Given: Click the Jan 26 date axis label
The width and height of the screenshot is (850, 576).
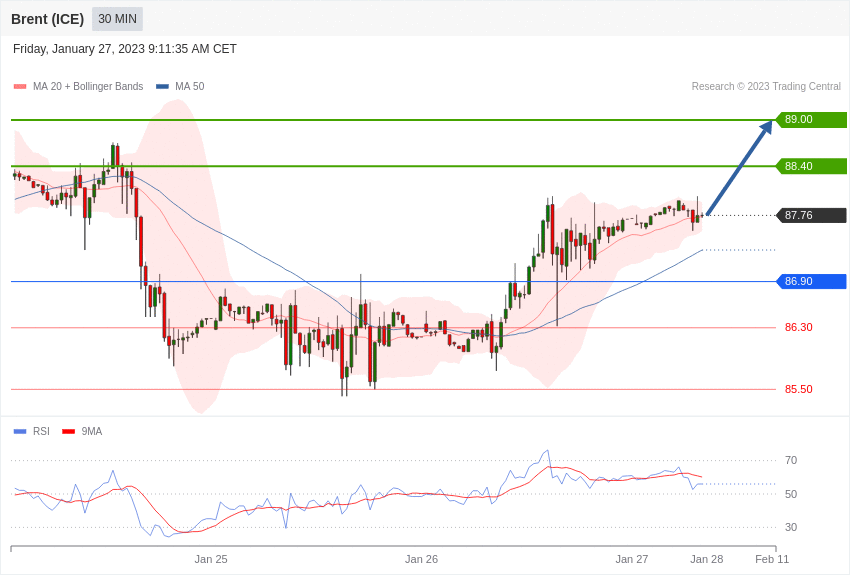Looking at the screenshot, I should pyautogui.click(x=421, y=559).
